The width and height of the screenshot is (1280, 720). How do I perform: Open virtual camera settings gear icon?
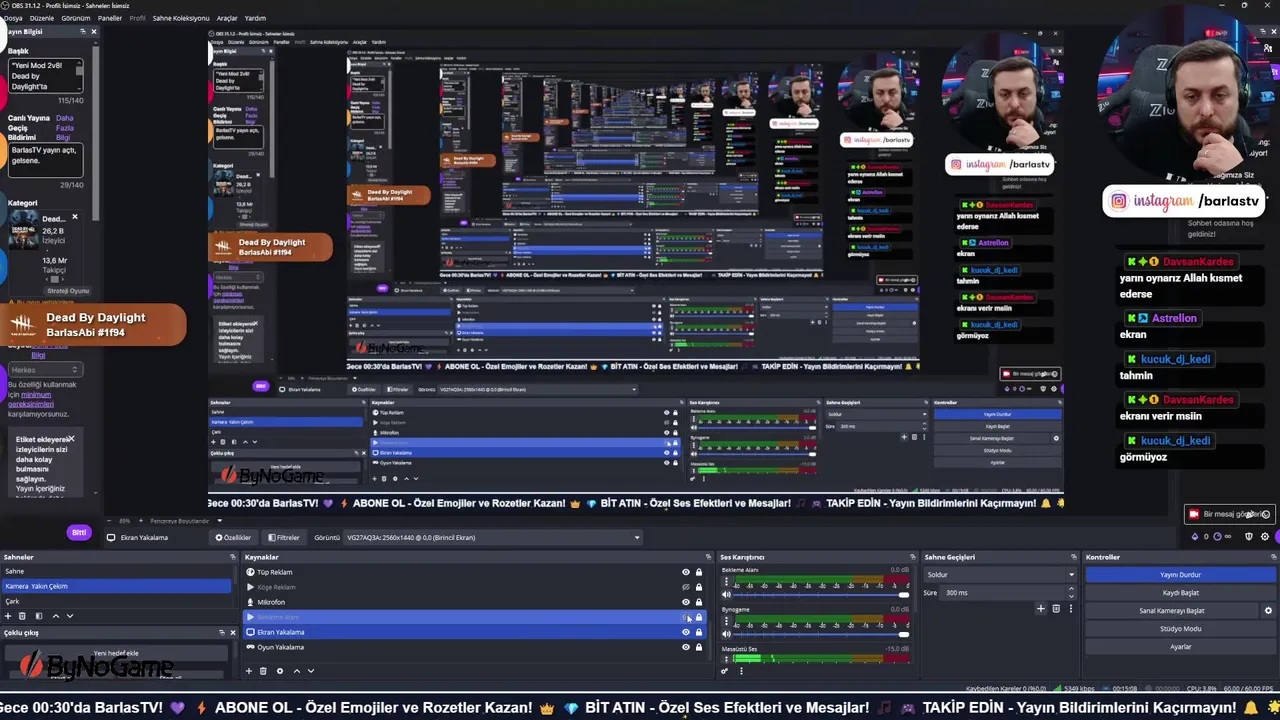[1268, 610]
